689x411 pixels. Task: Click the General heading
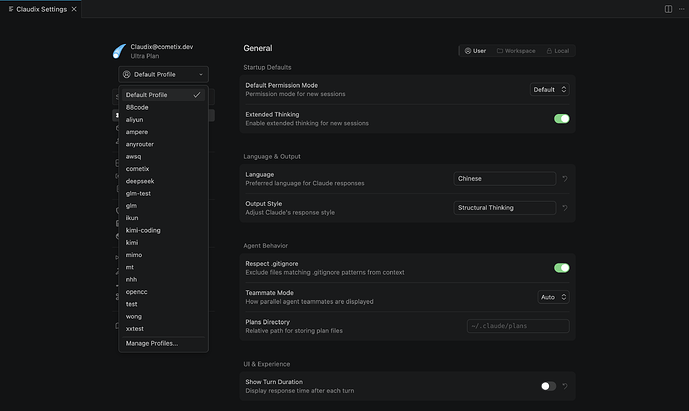tap(258, 48)
